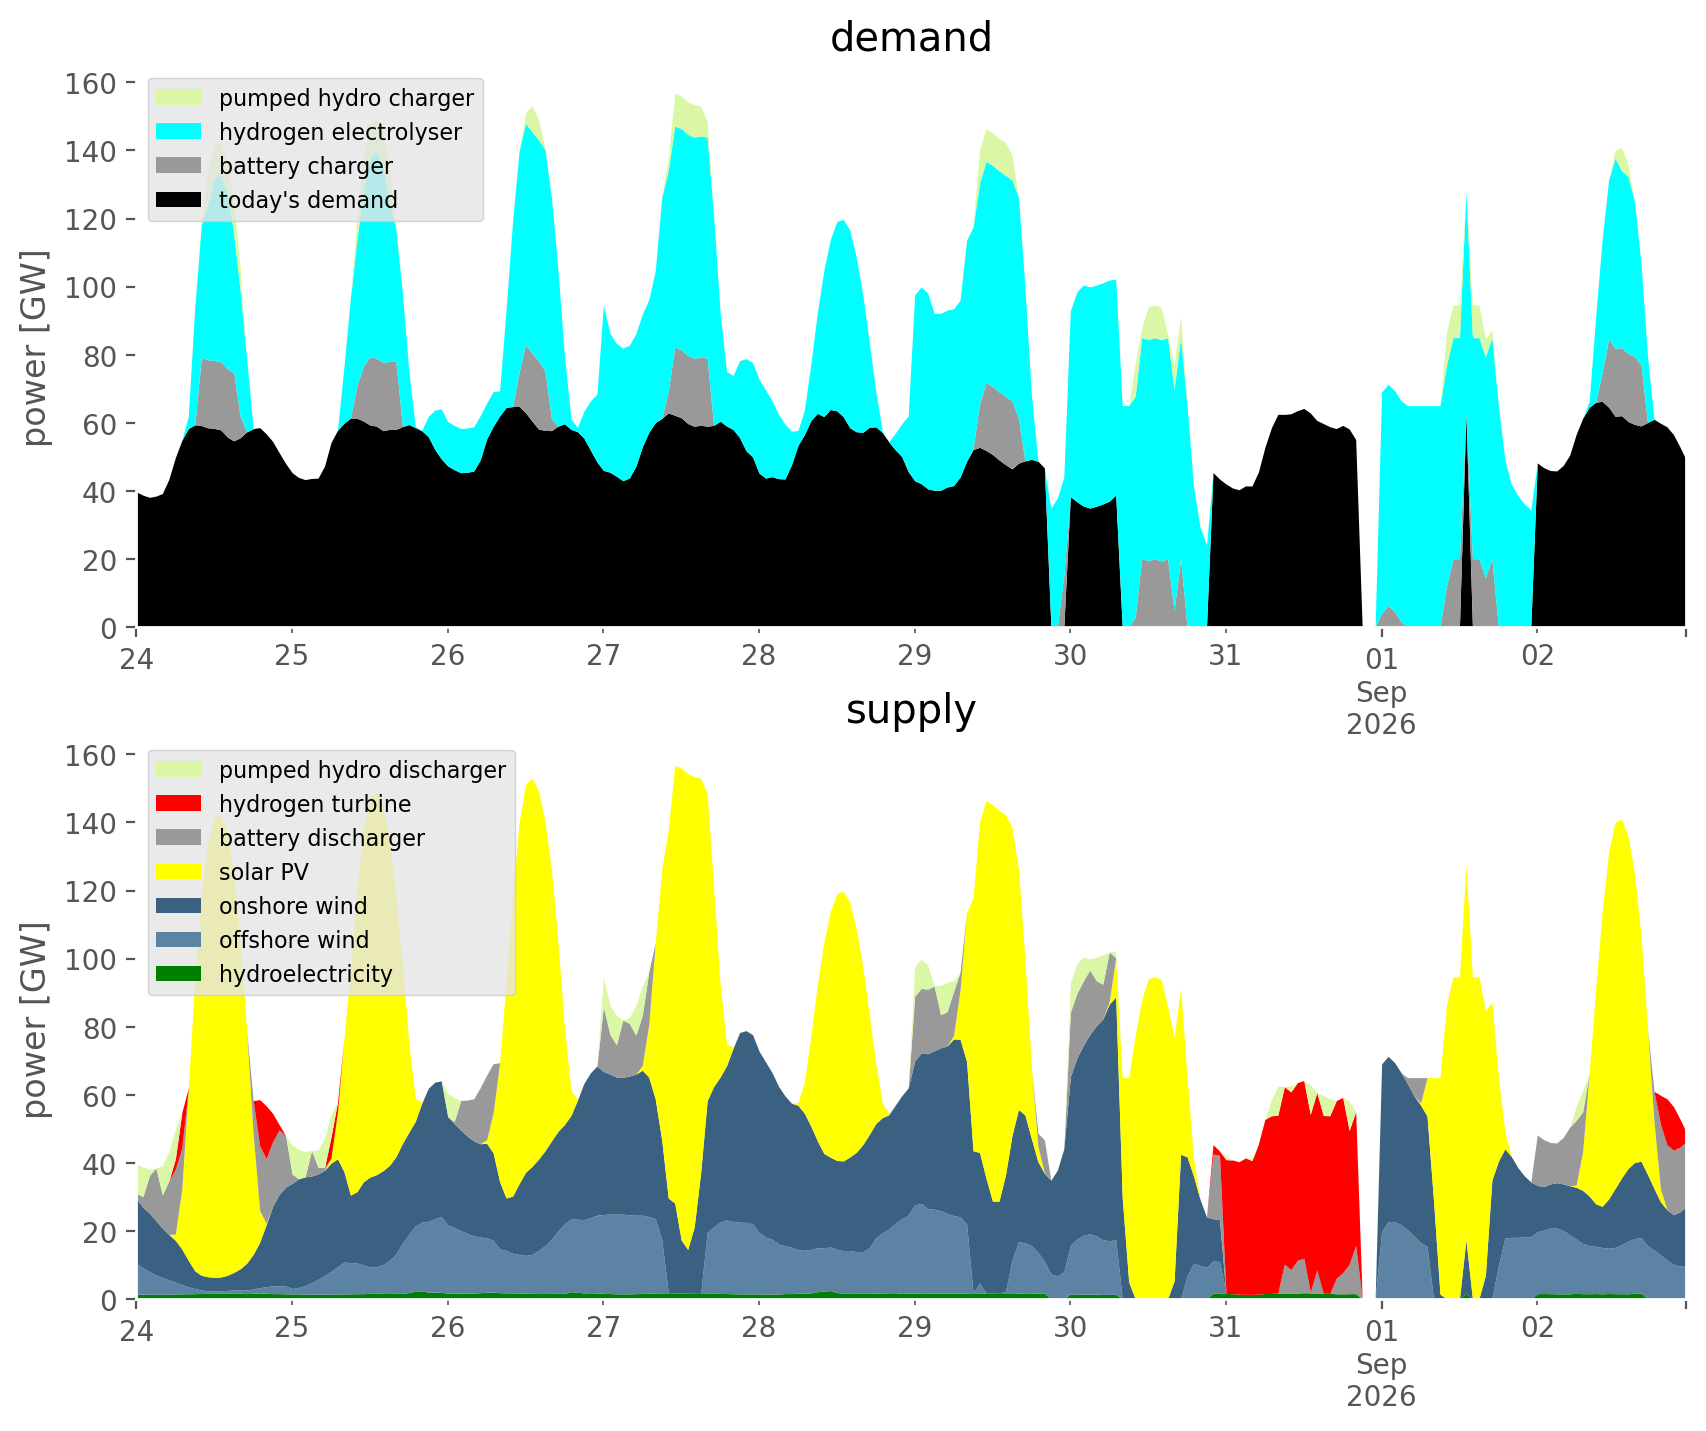The width and height of the screenshot is (1706, 1431).
Task: Click the green hydroelectricity legend swatch
Action: (x=179, y=974)
